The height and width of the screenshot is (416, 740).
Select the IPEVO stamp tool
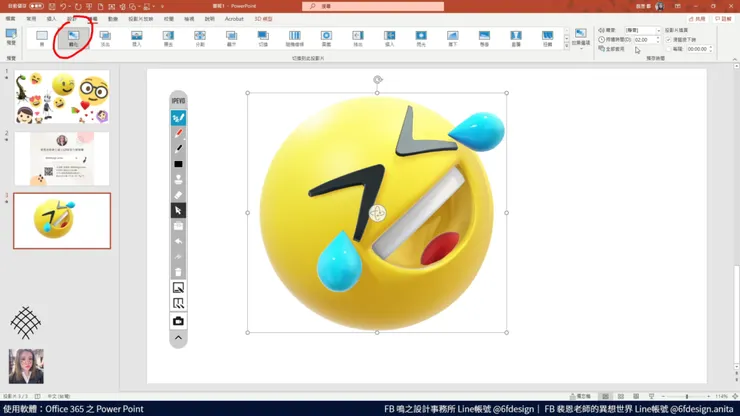pos(178,179)
